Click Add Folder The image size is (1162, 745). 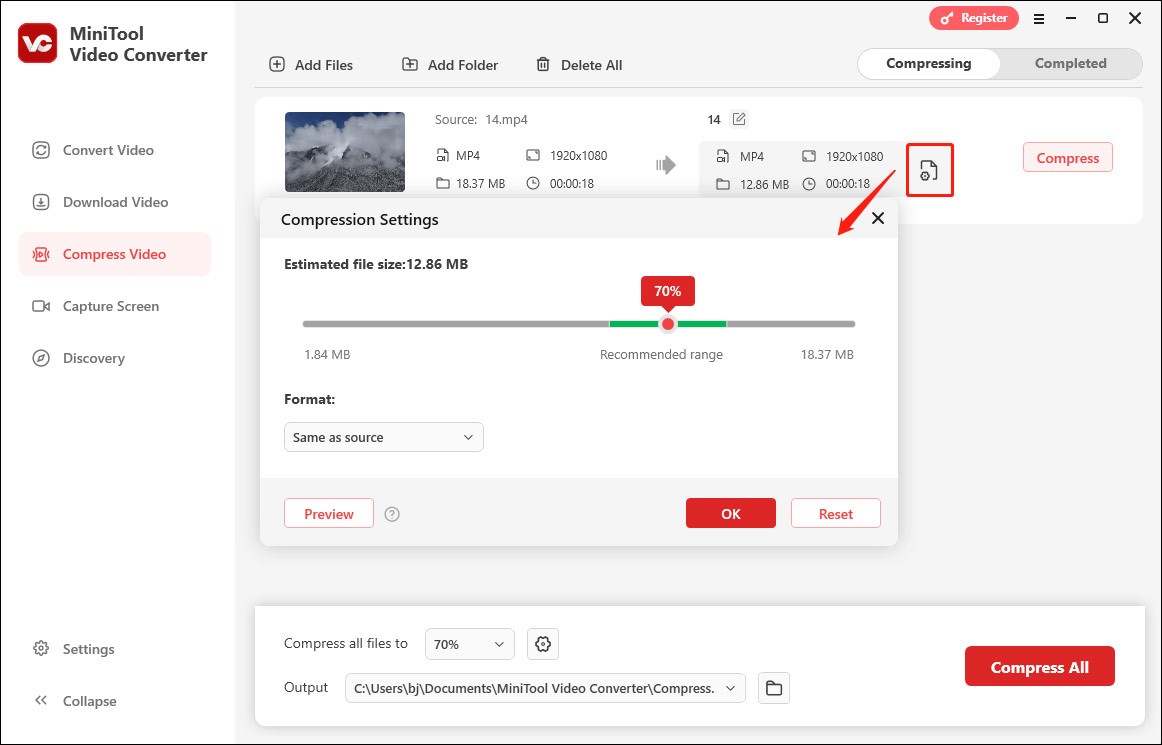(450, 64)
